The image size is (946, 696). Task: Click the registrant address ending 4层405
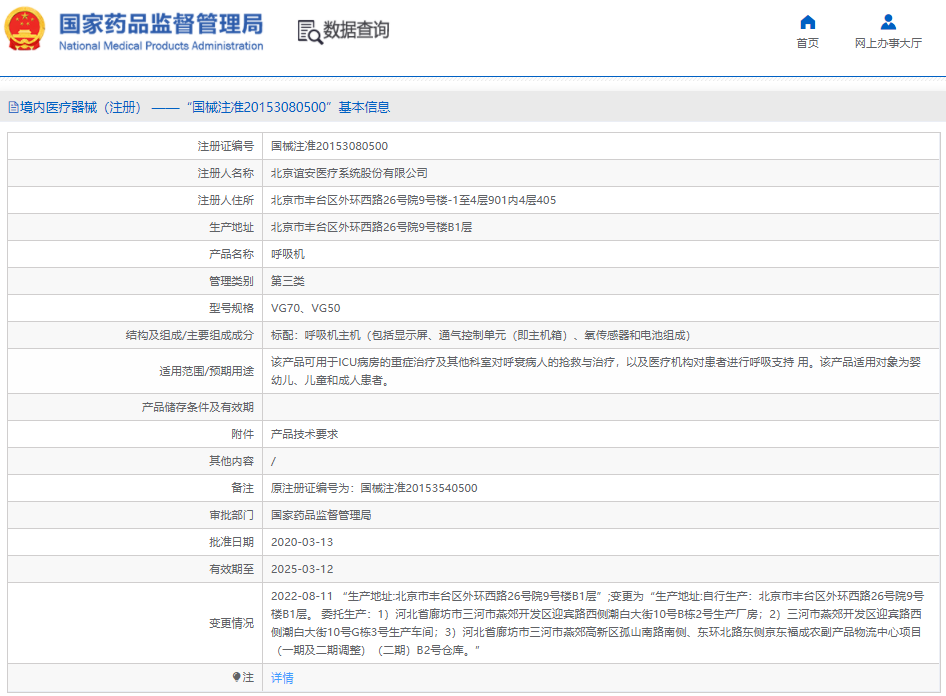tap(413, 200)
